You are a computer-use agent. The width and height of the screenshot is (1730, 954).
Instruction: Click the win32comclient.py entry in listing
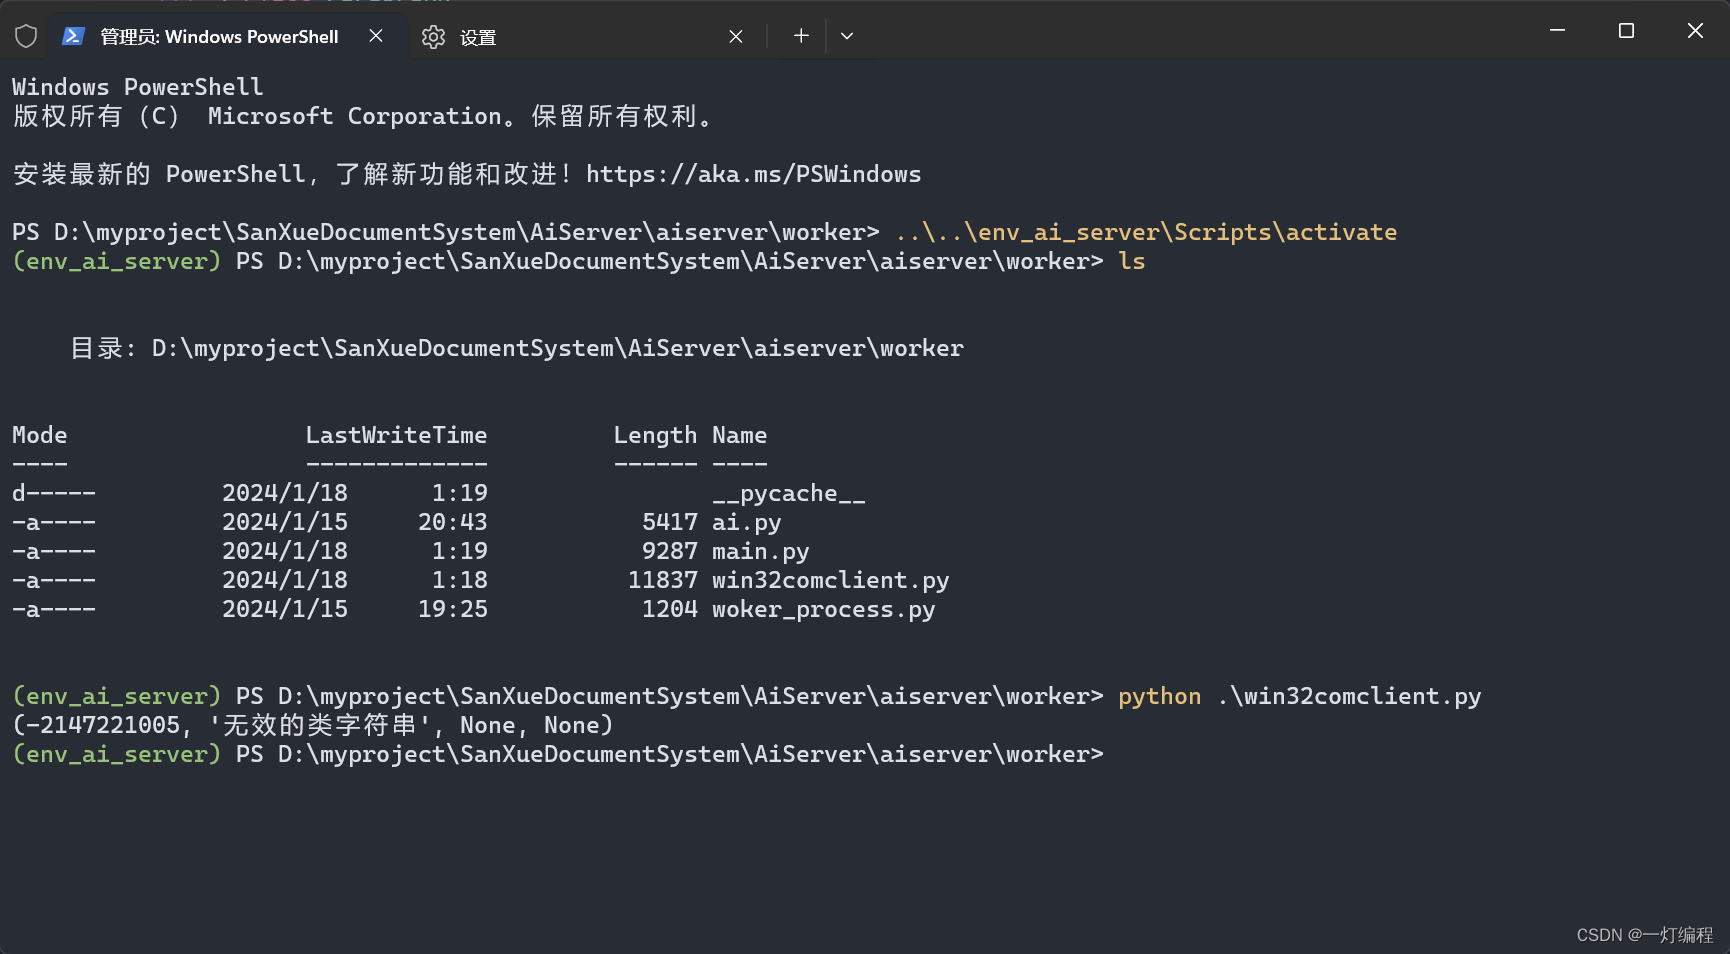(x=831, y=580)
